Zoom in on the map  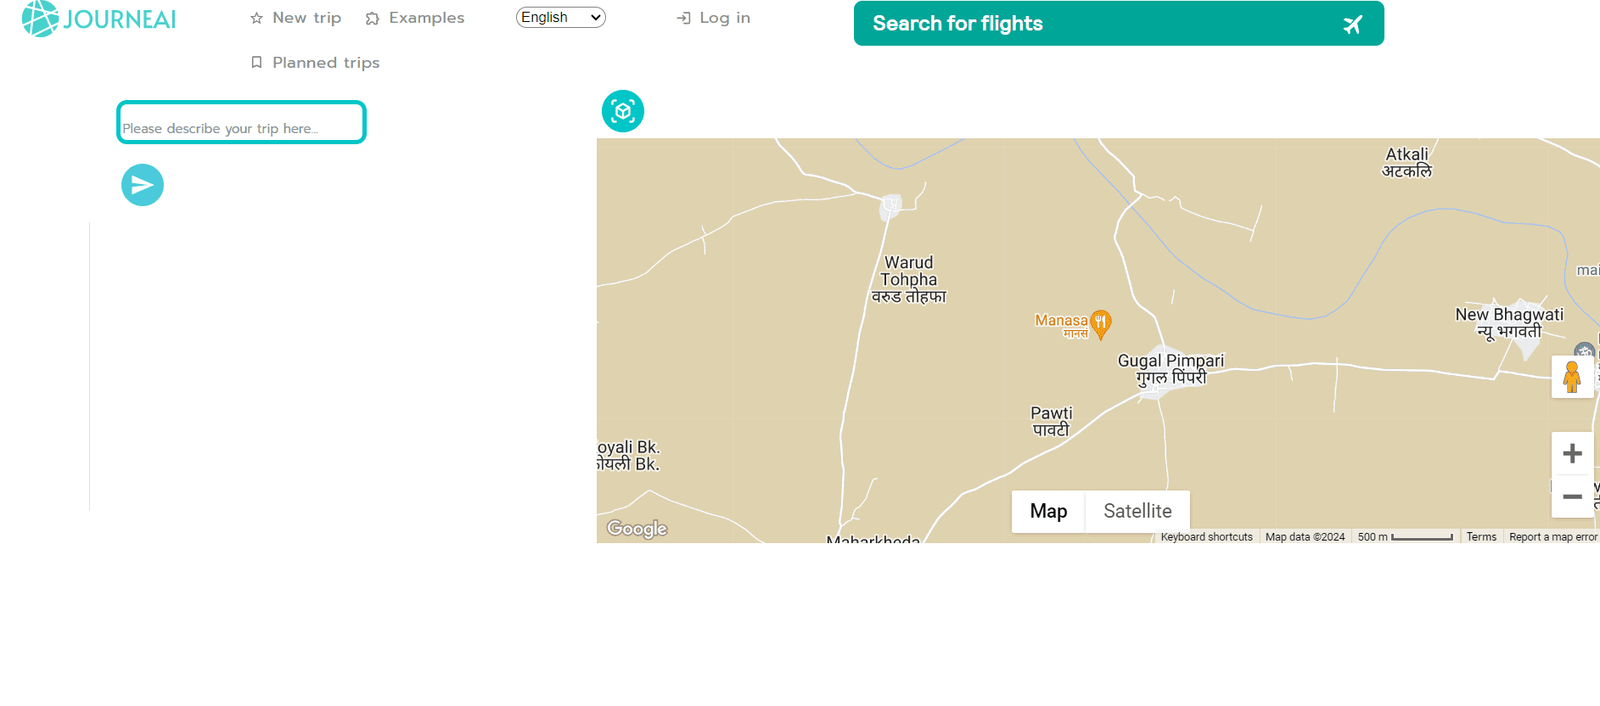[1572, 454]
